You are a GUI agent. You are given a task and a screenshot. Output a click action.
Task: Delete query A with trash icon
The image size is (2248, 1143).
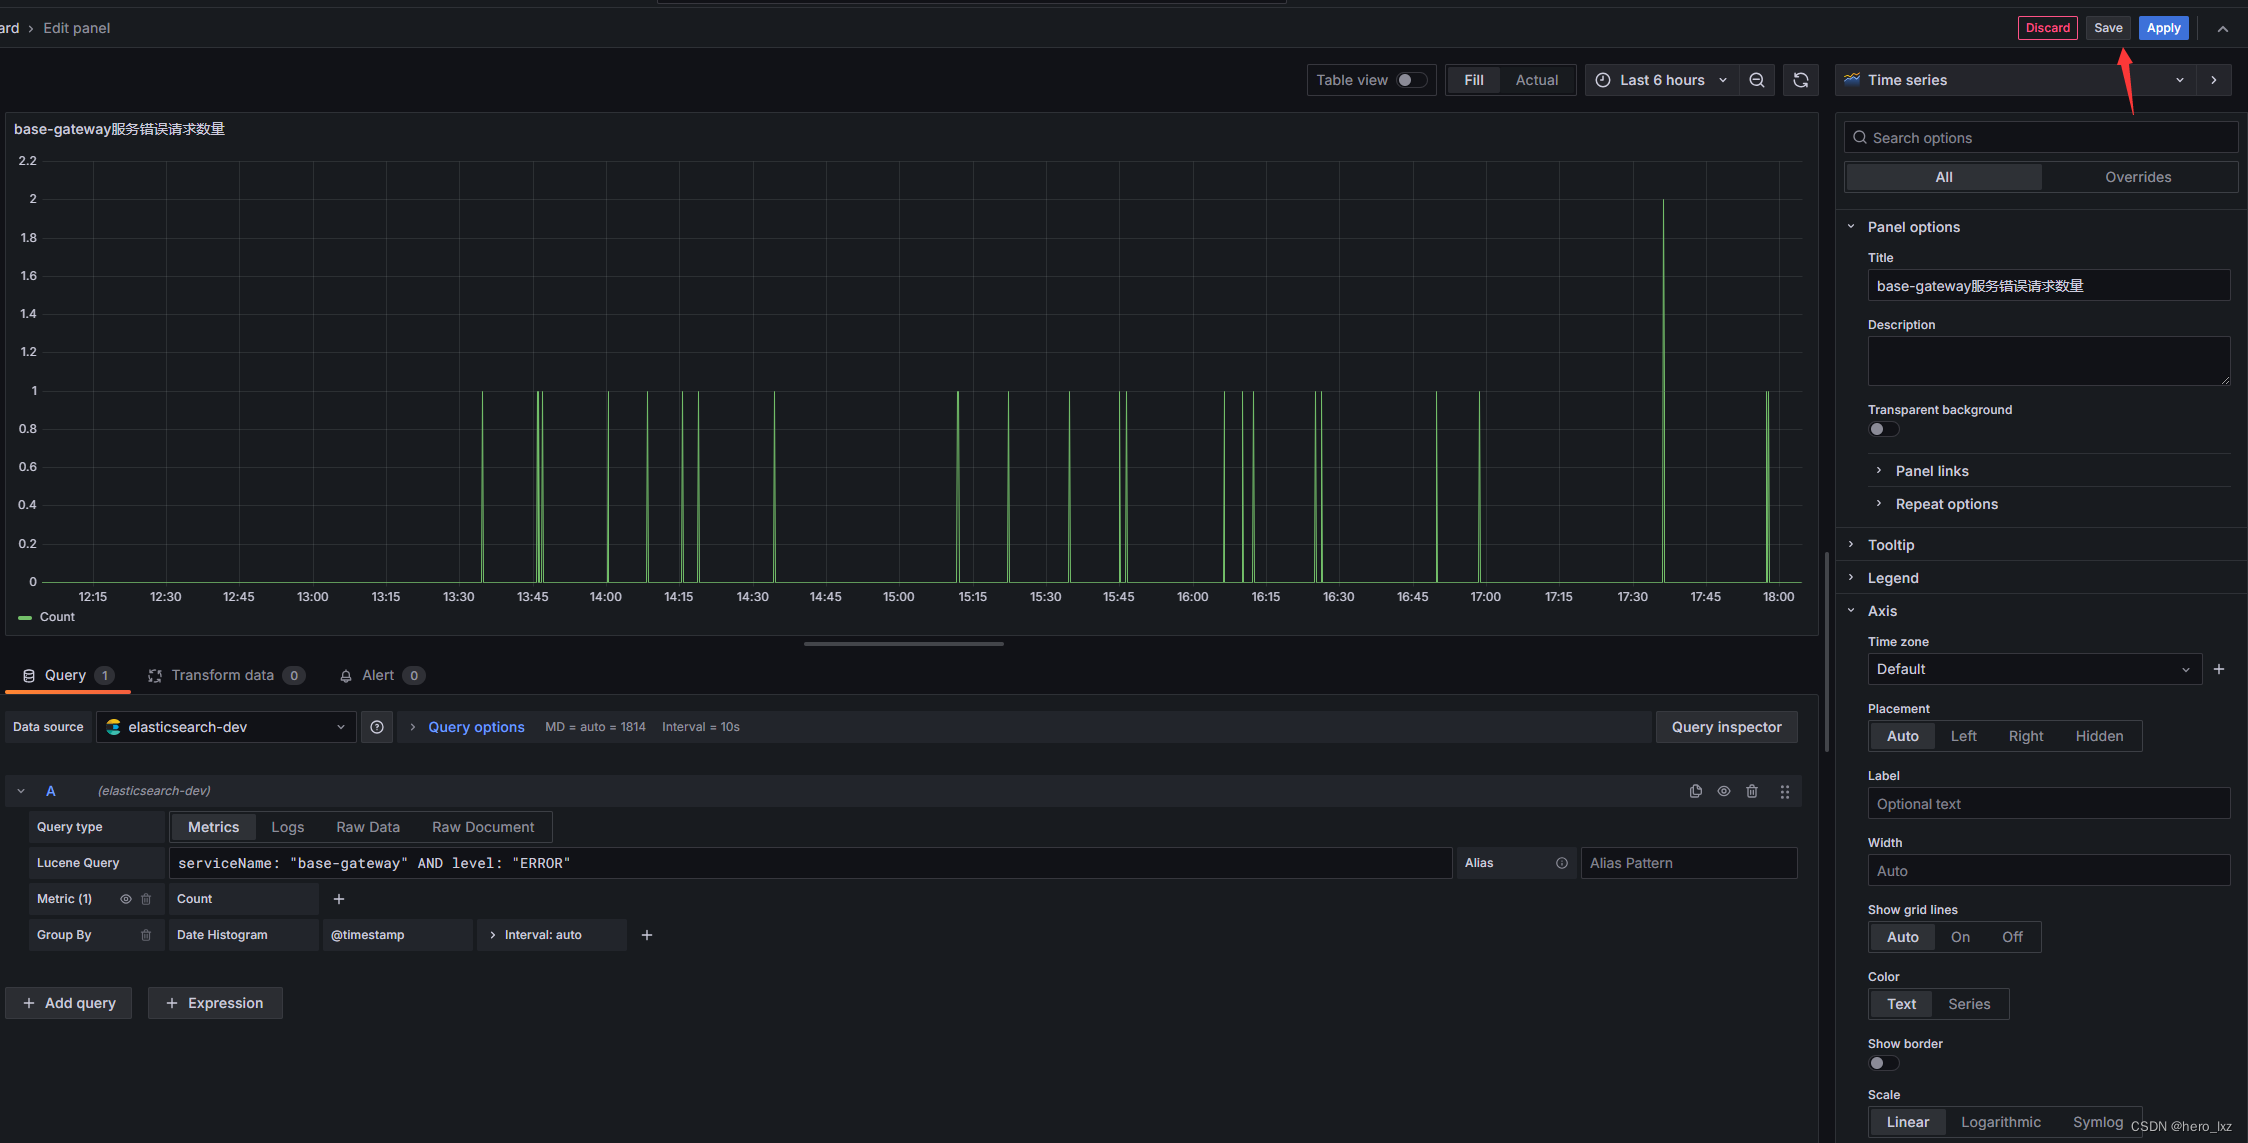(x=1752, y=791)
